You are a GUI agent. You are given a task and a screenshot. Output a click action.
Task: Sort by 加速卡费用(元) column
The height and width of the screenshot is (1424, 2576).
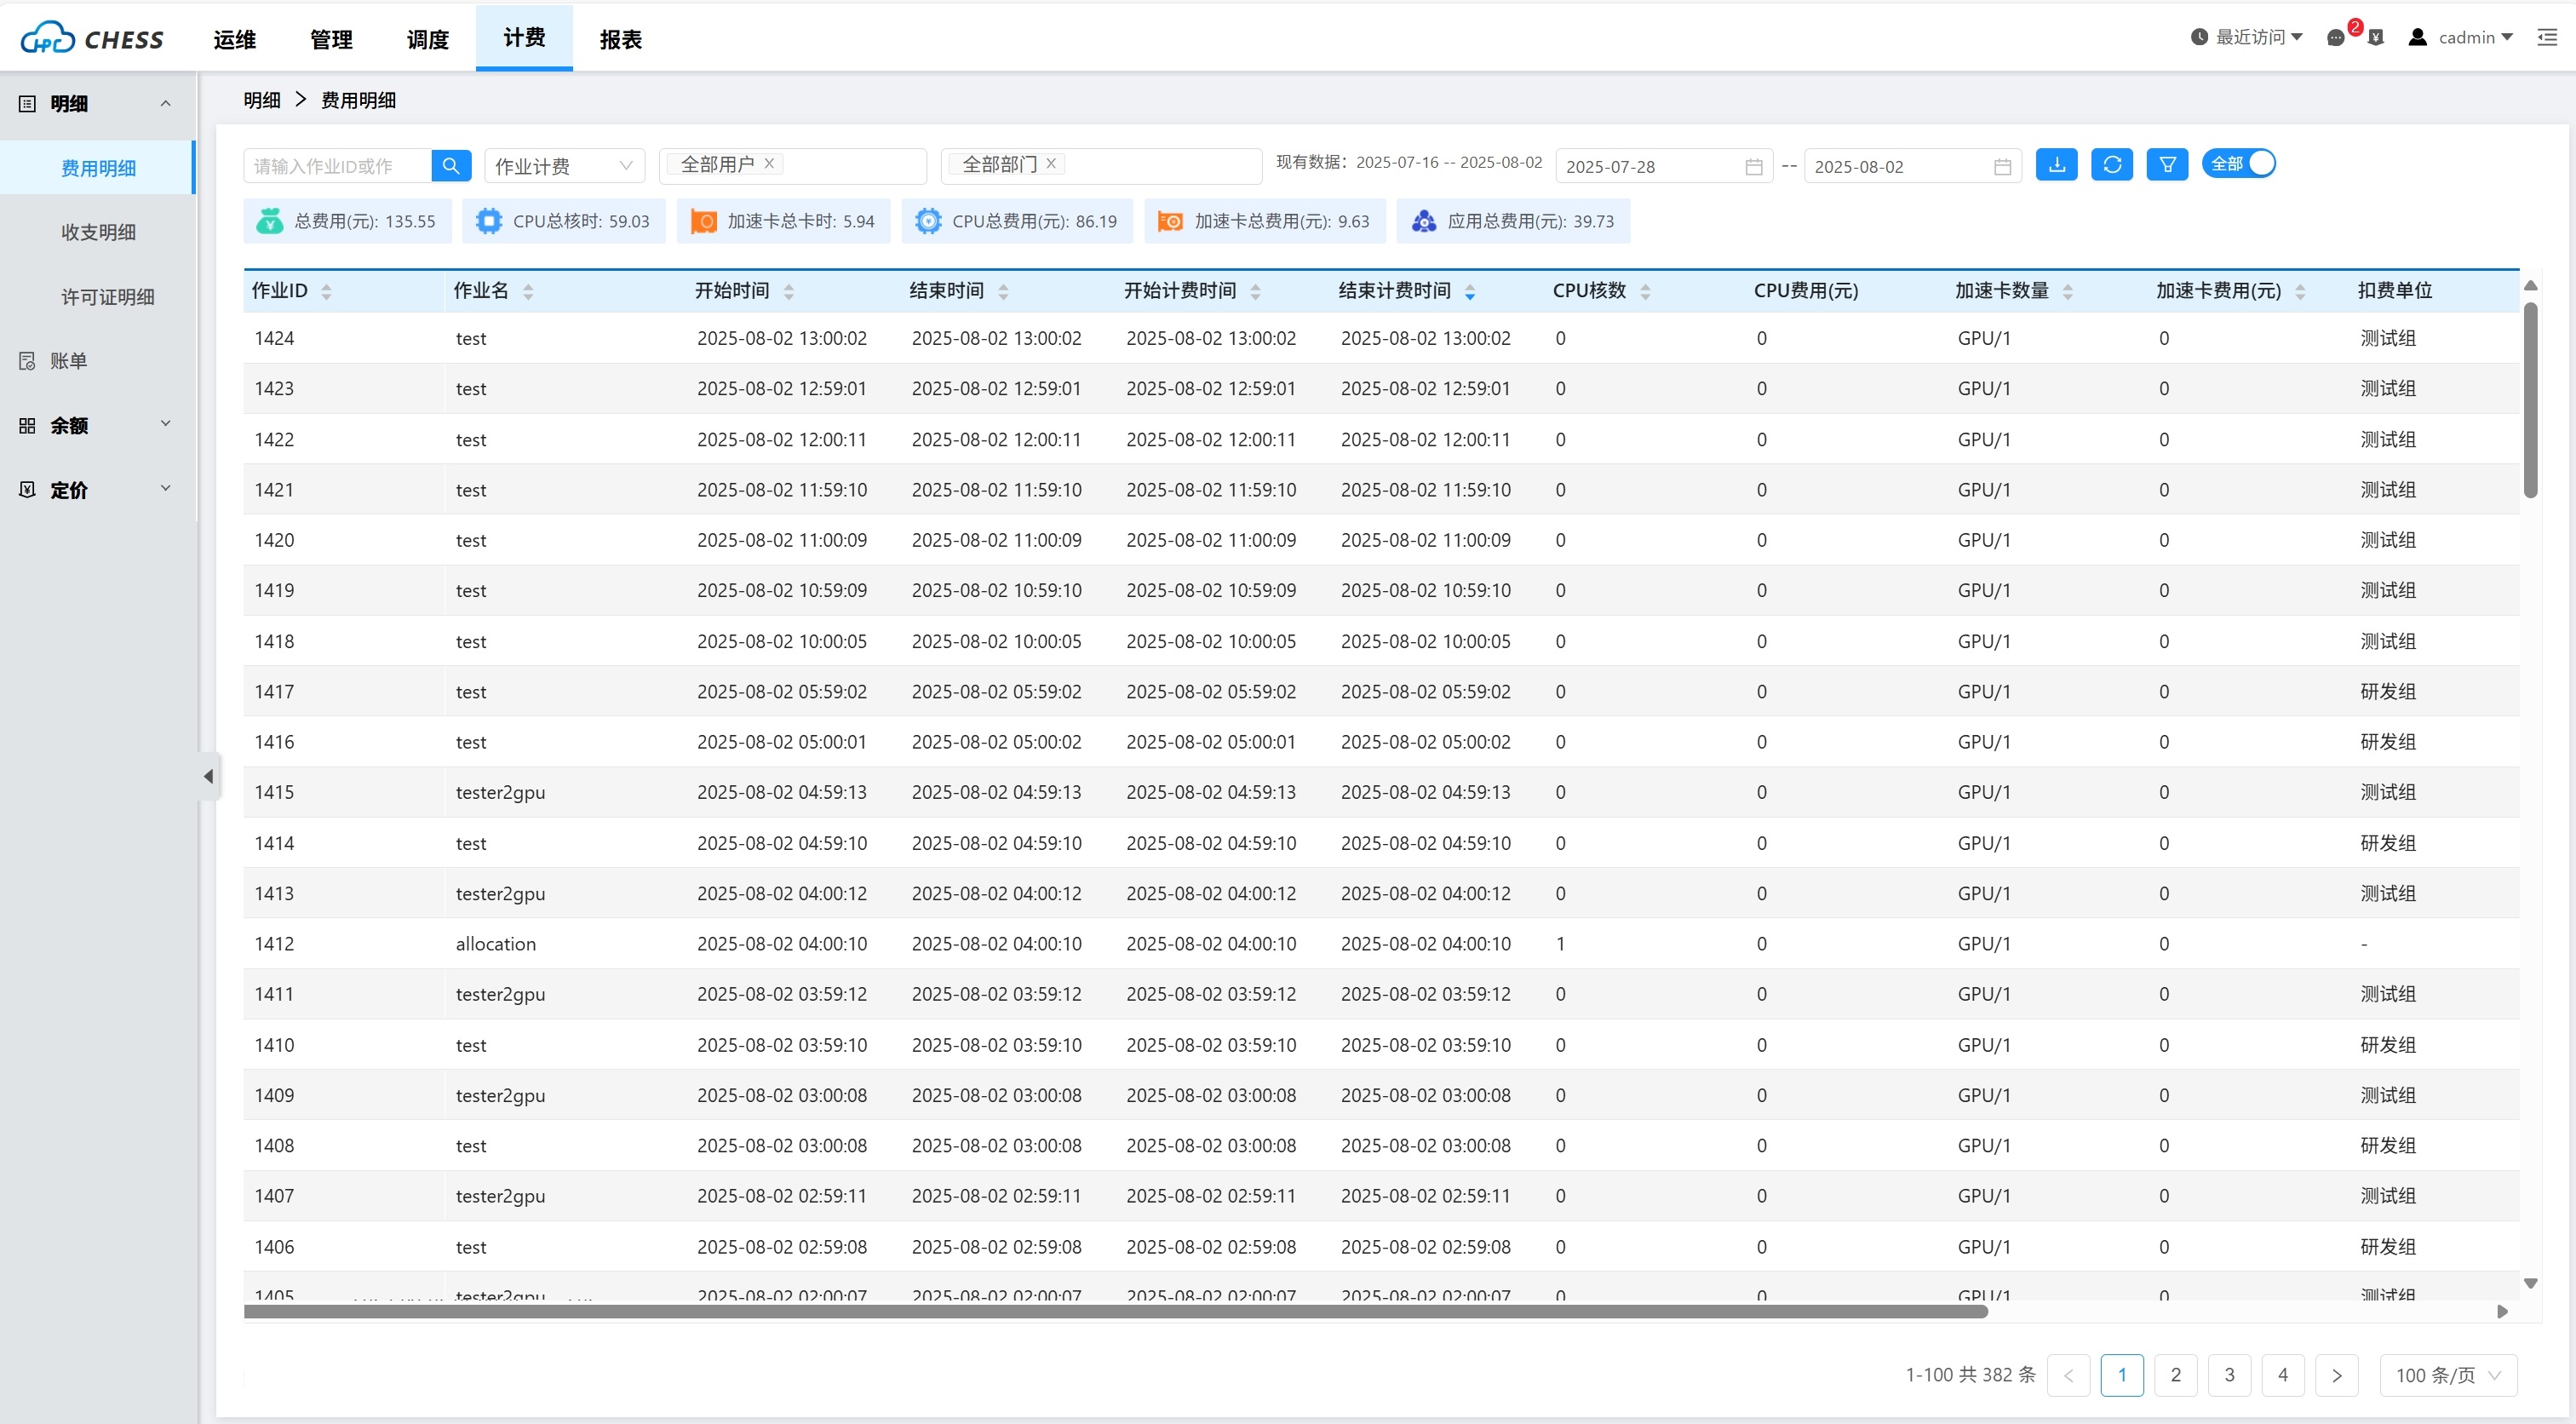pos(2300,291)
